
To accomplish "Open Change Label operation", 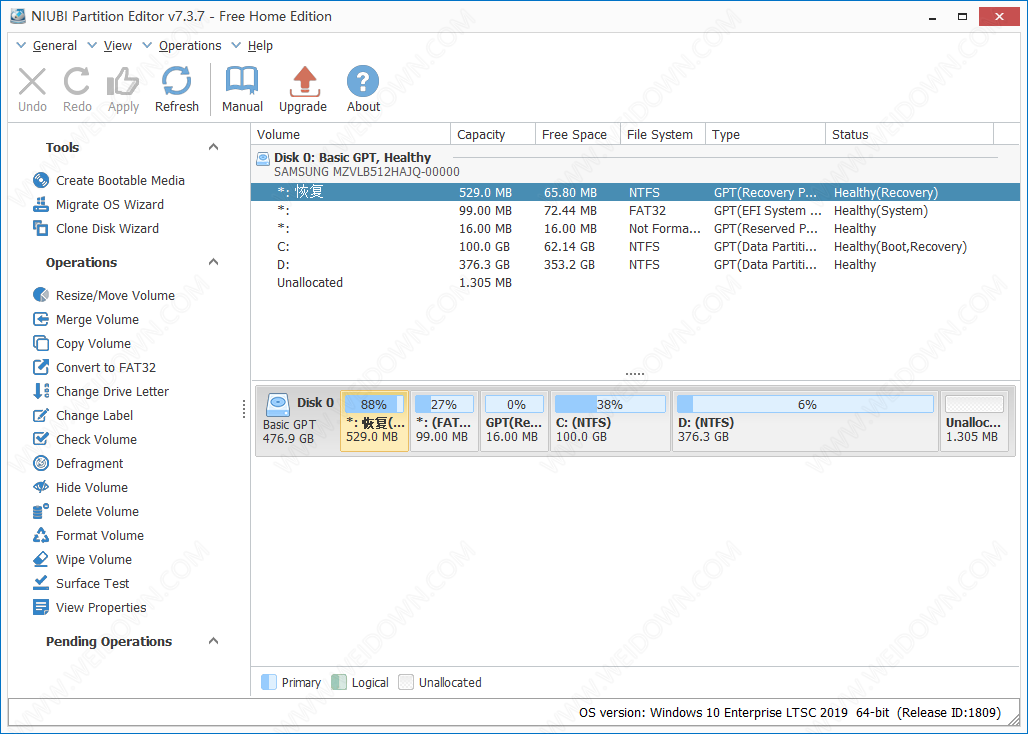I will click(x=83, y=415).
